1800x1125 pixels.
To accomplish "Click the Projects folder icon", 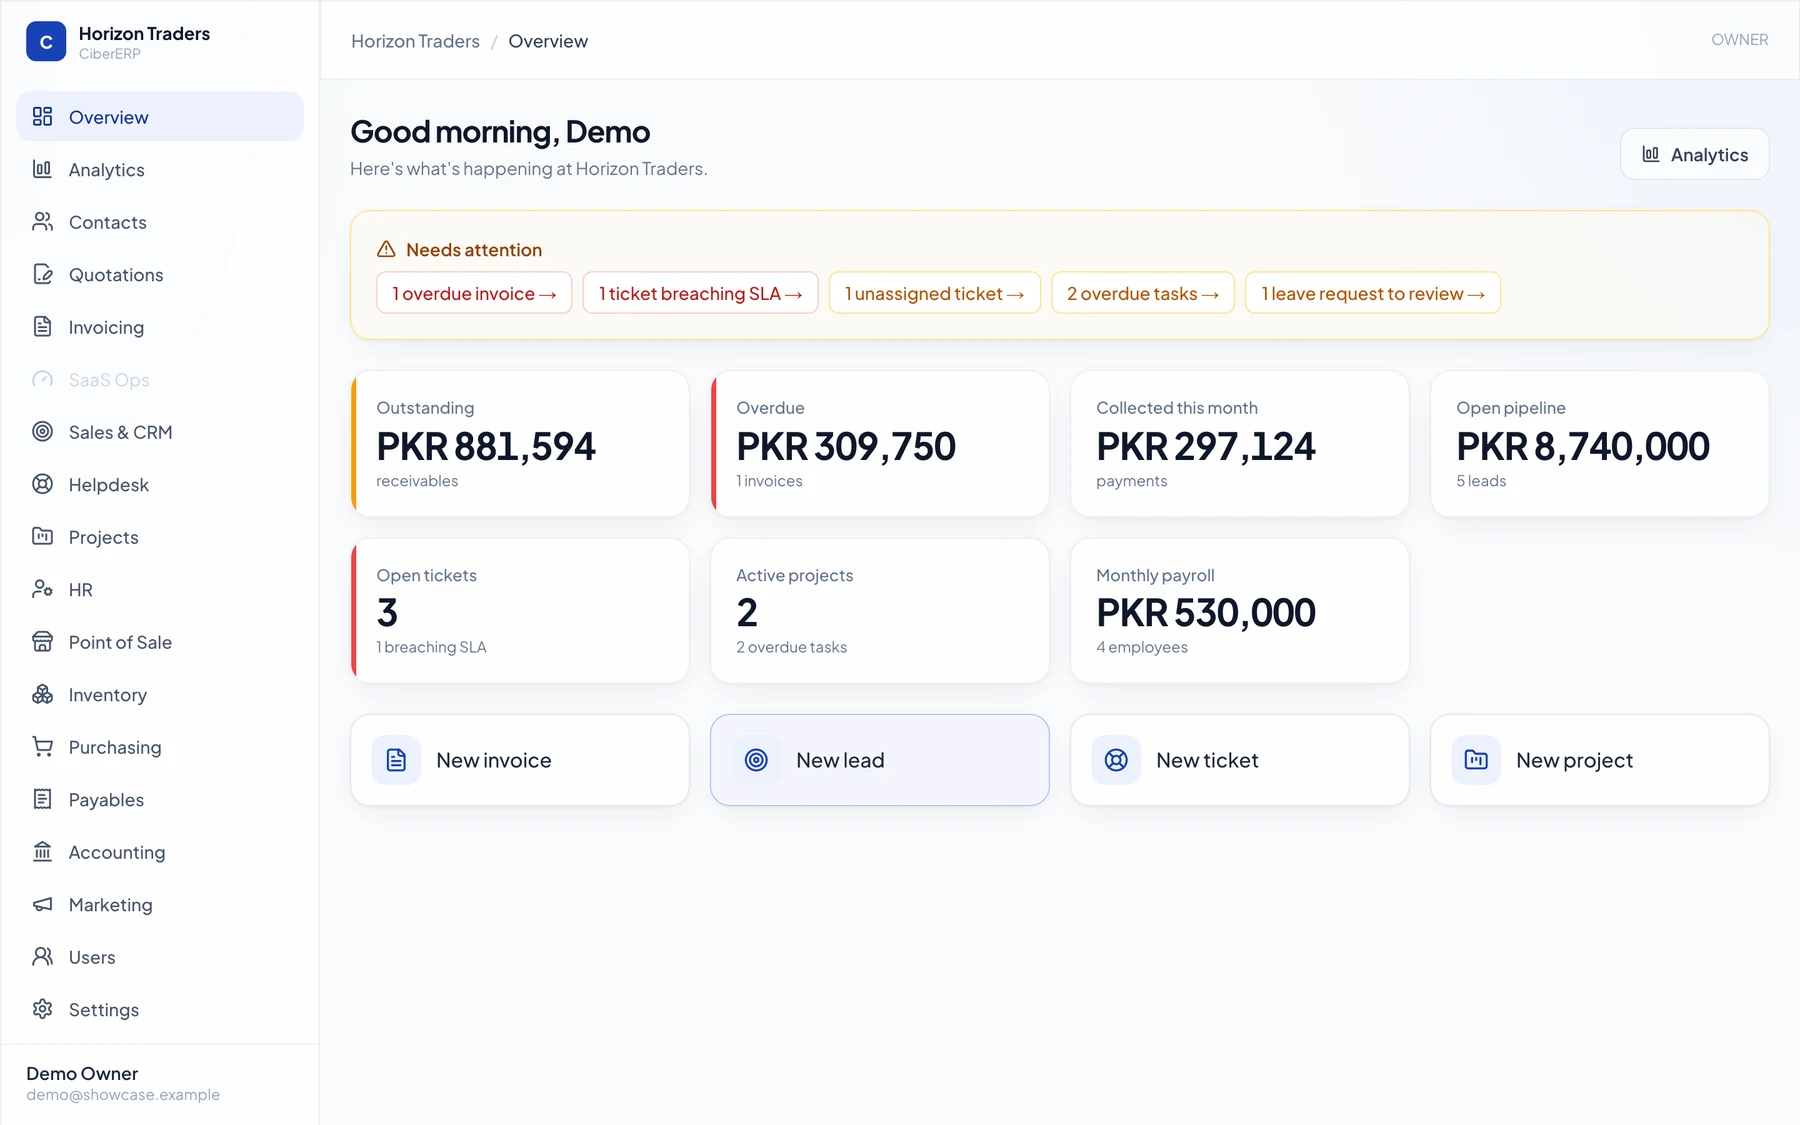I will pos(42,537).
